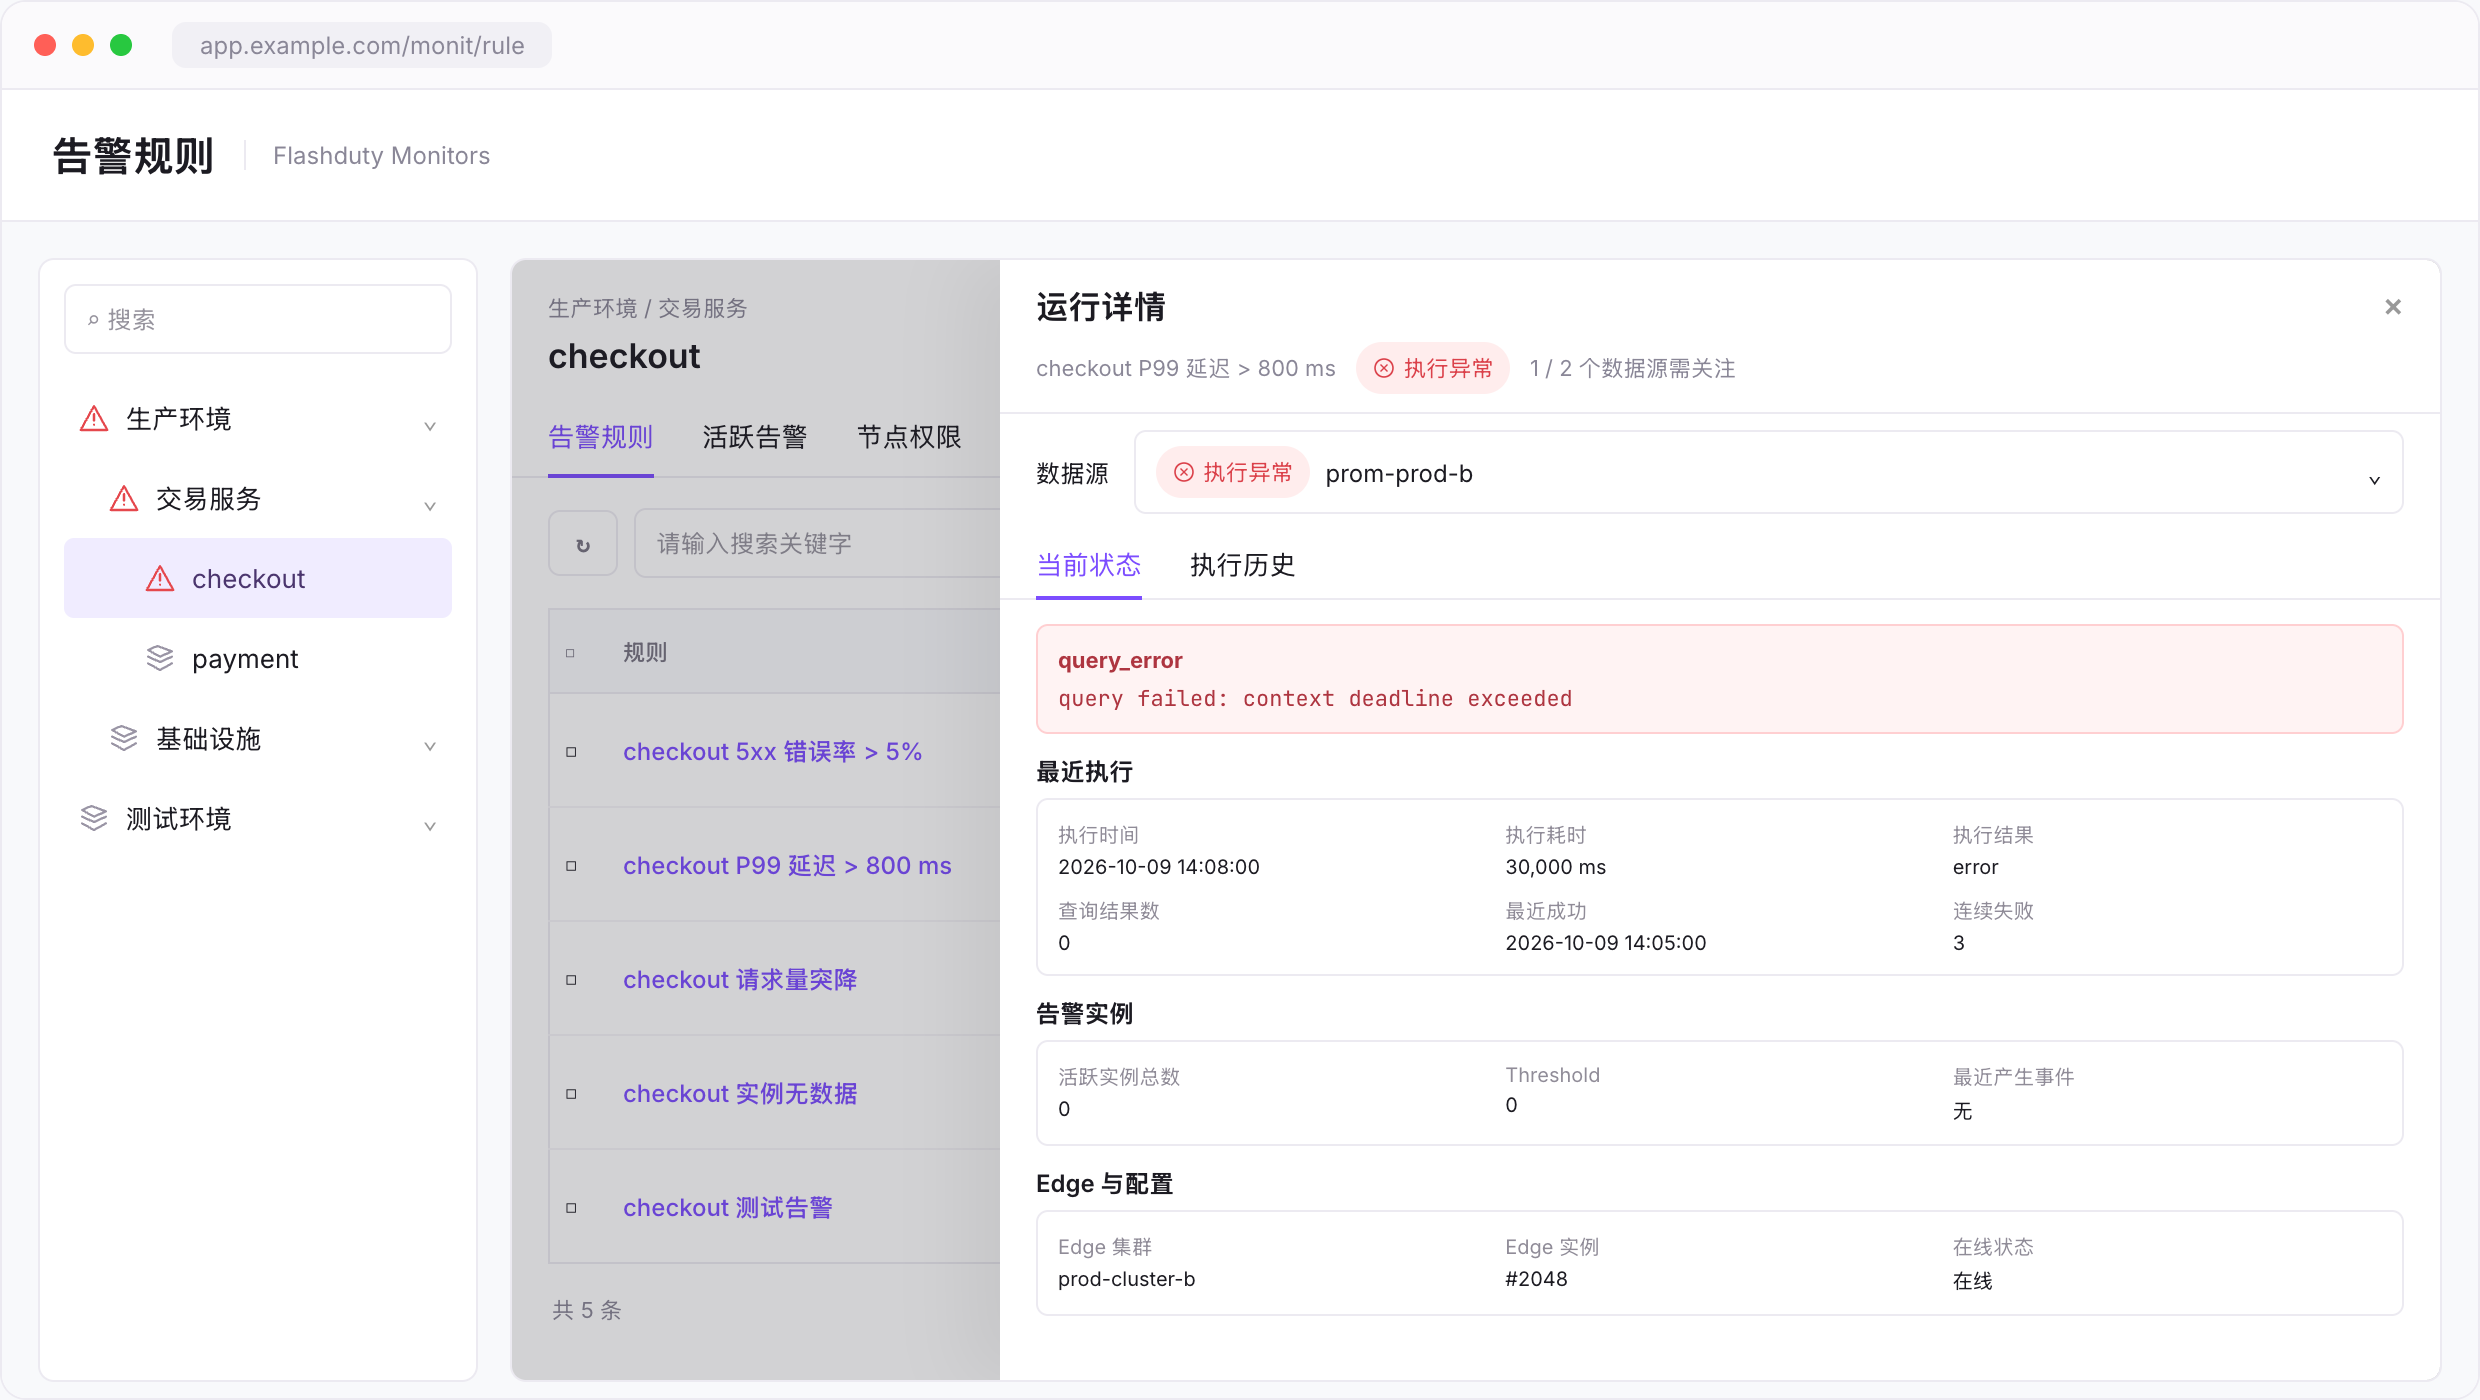The width and height of the screenshot is (2480, 1400).
Task: Click the warning icon beside checkout in the sidebar
Action: [160, 579]
